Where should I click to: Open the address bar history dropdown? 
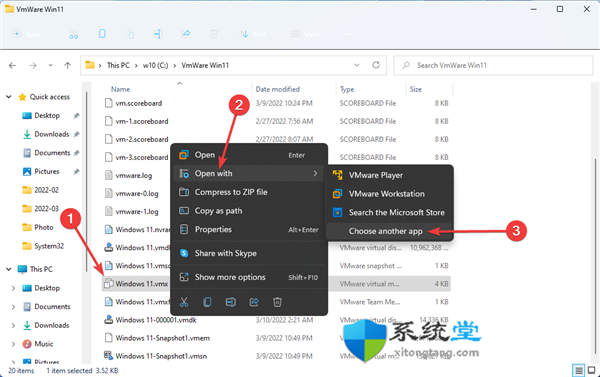357,65
